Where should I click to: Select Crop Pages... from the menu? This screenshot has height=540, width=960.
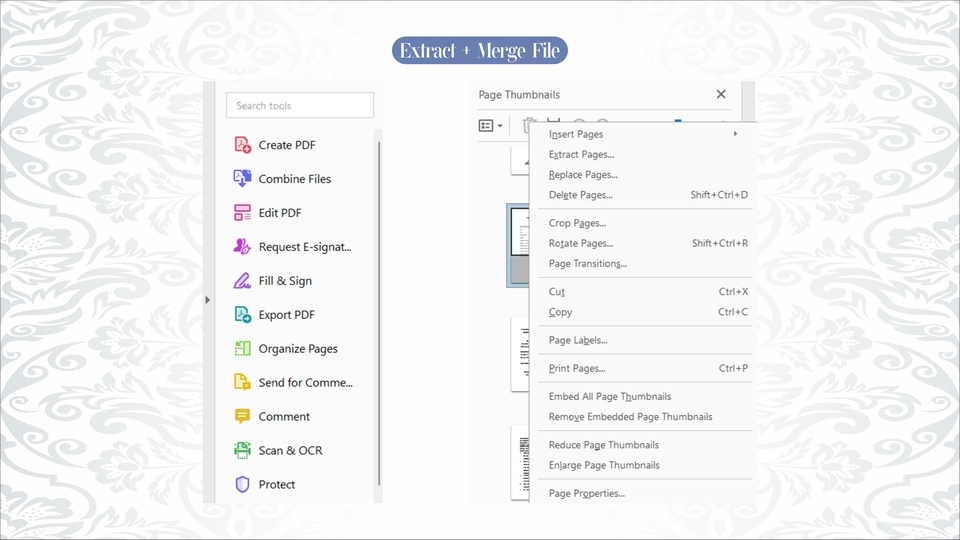point(644,223)
